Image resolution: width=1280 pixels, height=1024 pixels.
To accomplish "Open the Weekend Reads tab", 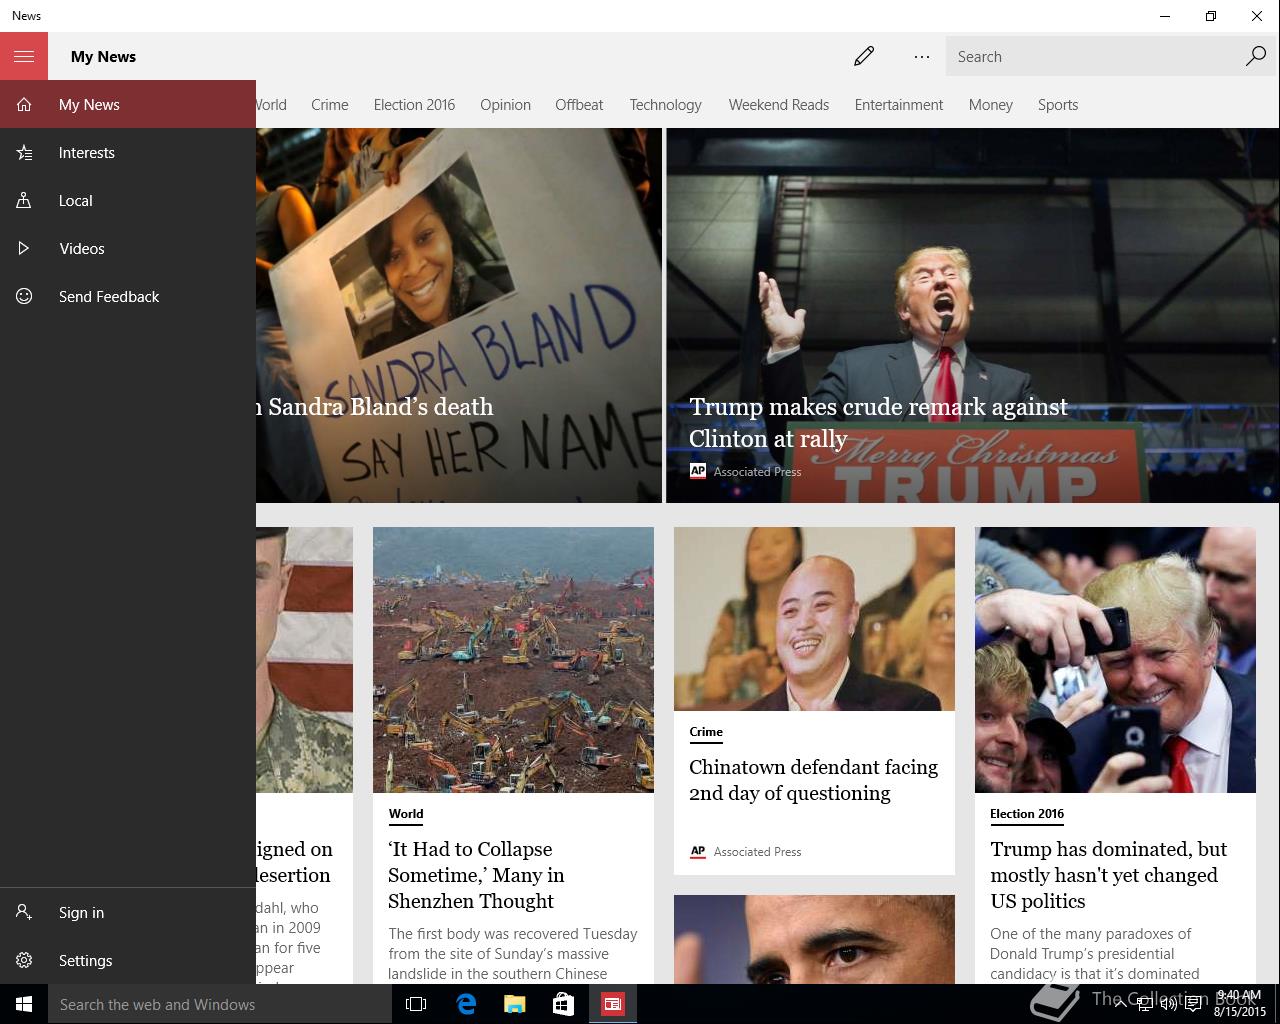I will 779,104.
